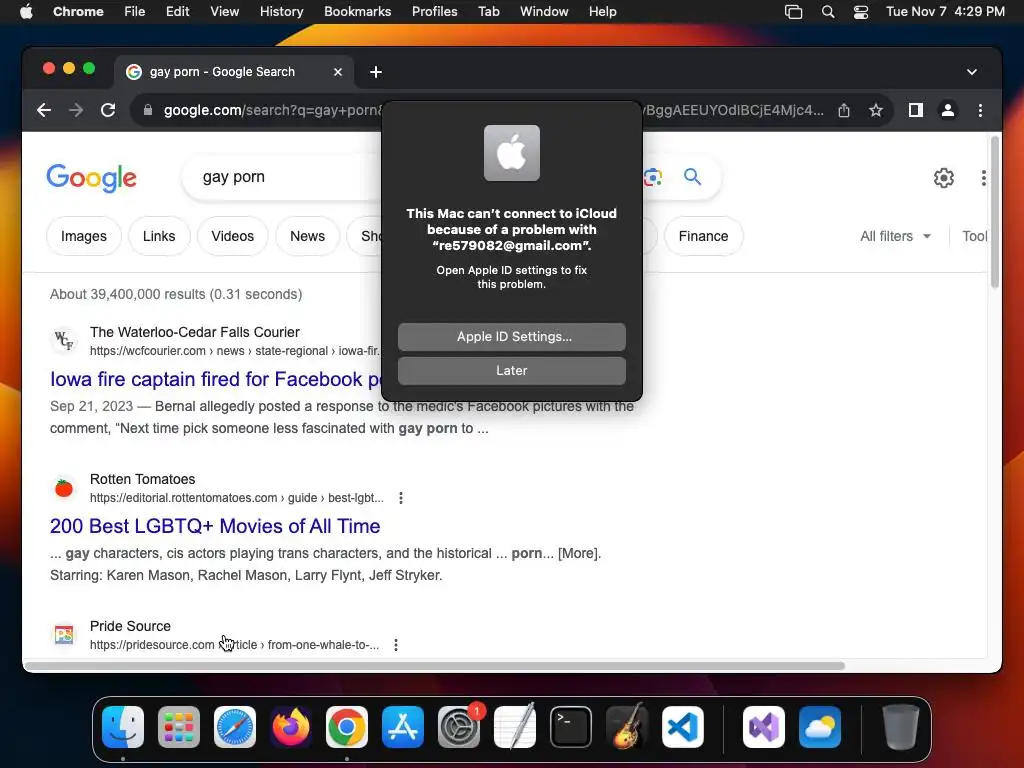This screenshot has height=768, width=1024.
Task: Open Chrome's three-dot menu
Action: (x=980, y=110)
